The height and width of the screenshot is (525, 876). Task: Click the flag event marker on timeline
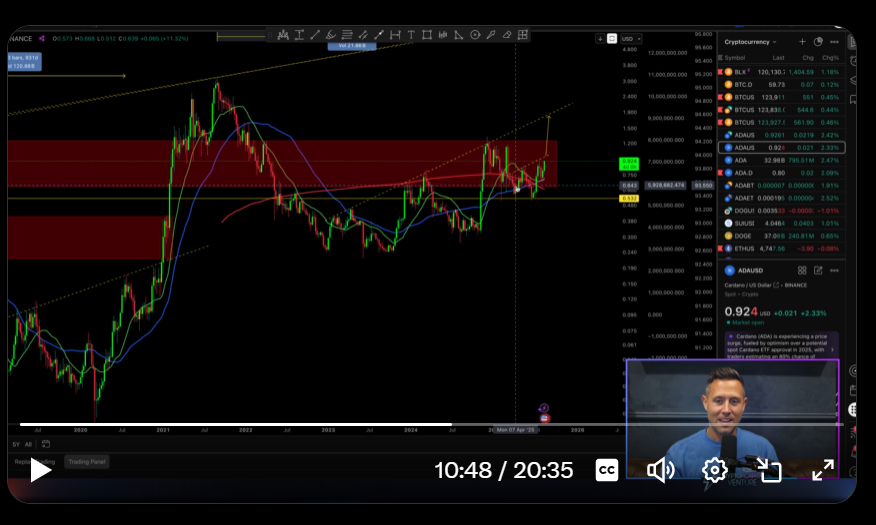coord(544,418)
